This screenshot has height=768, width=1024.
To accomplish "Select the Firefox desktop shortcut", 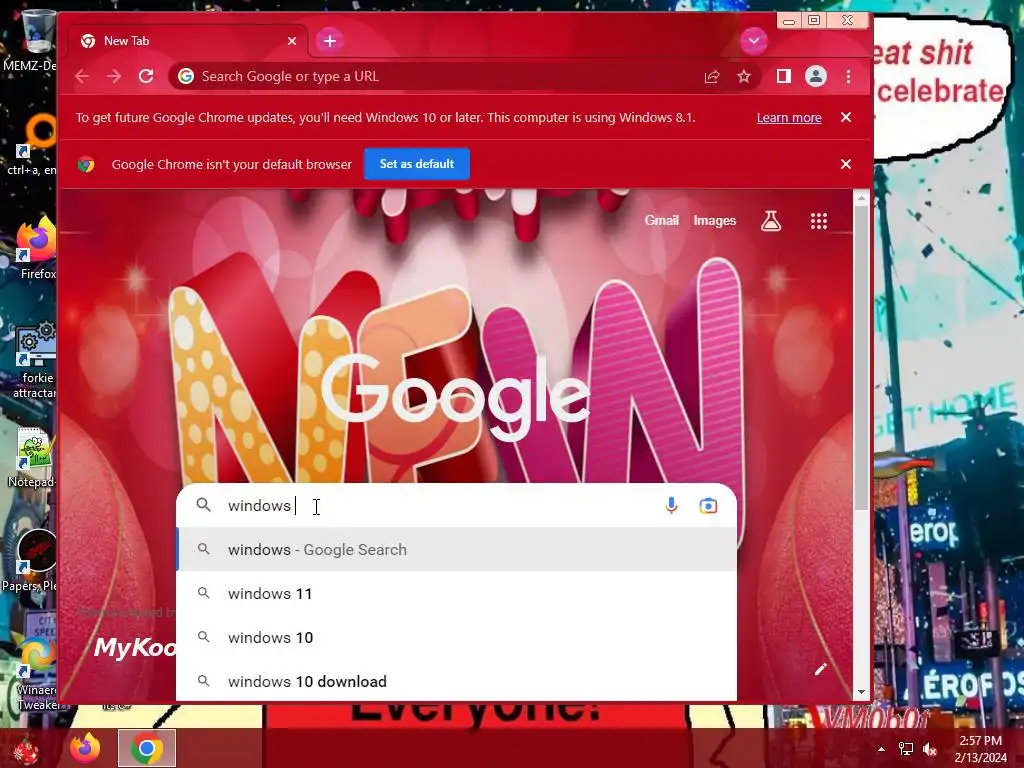I will [37, 248].
